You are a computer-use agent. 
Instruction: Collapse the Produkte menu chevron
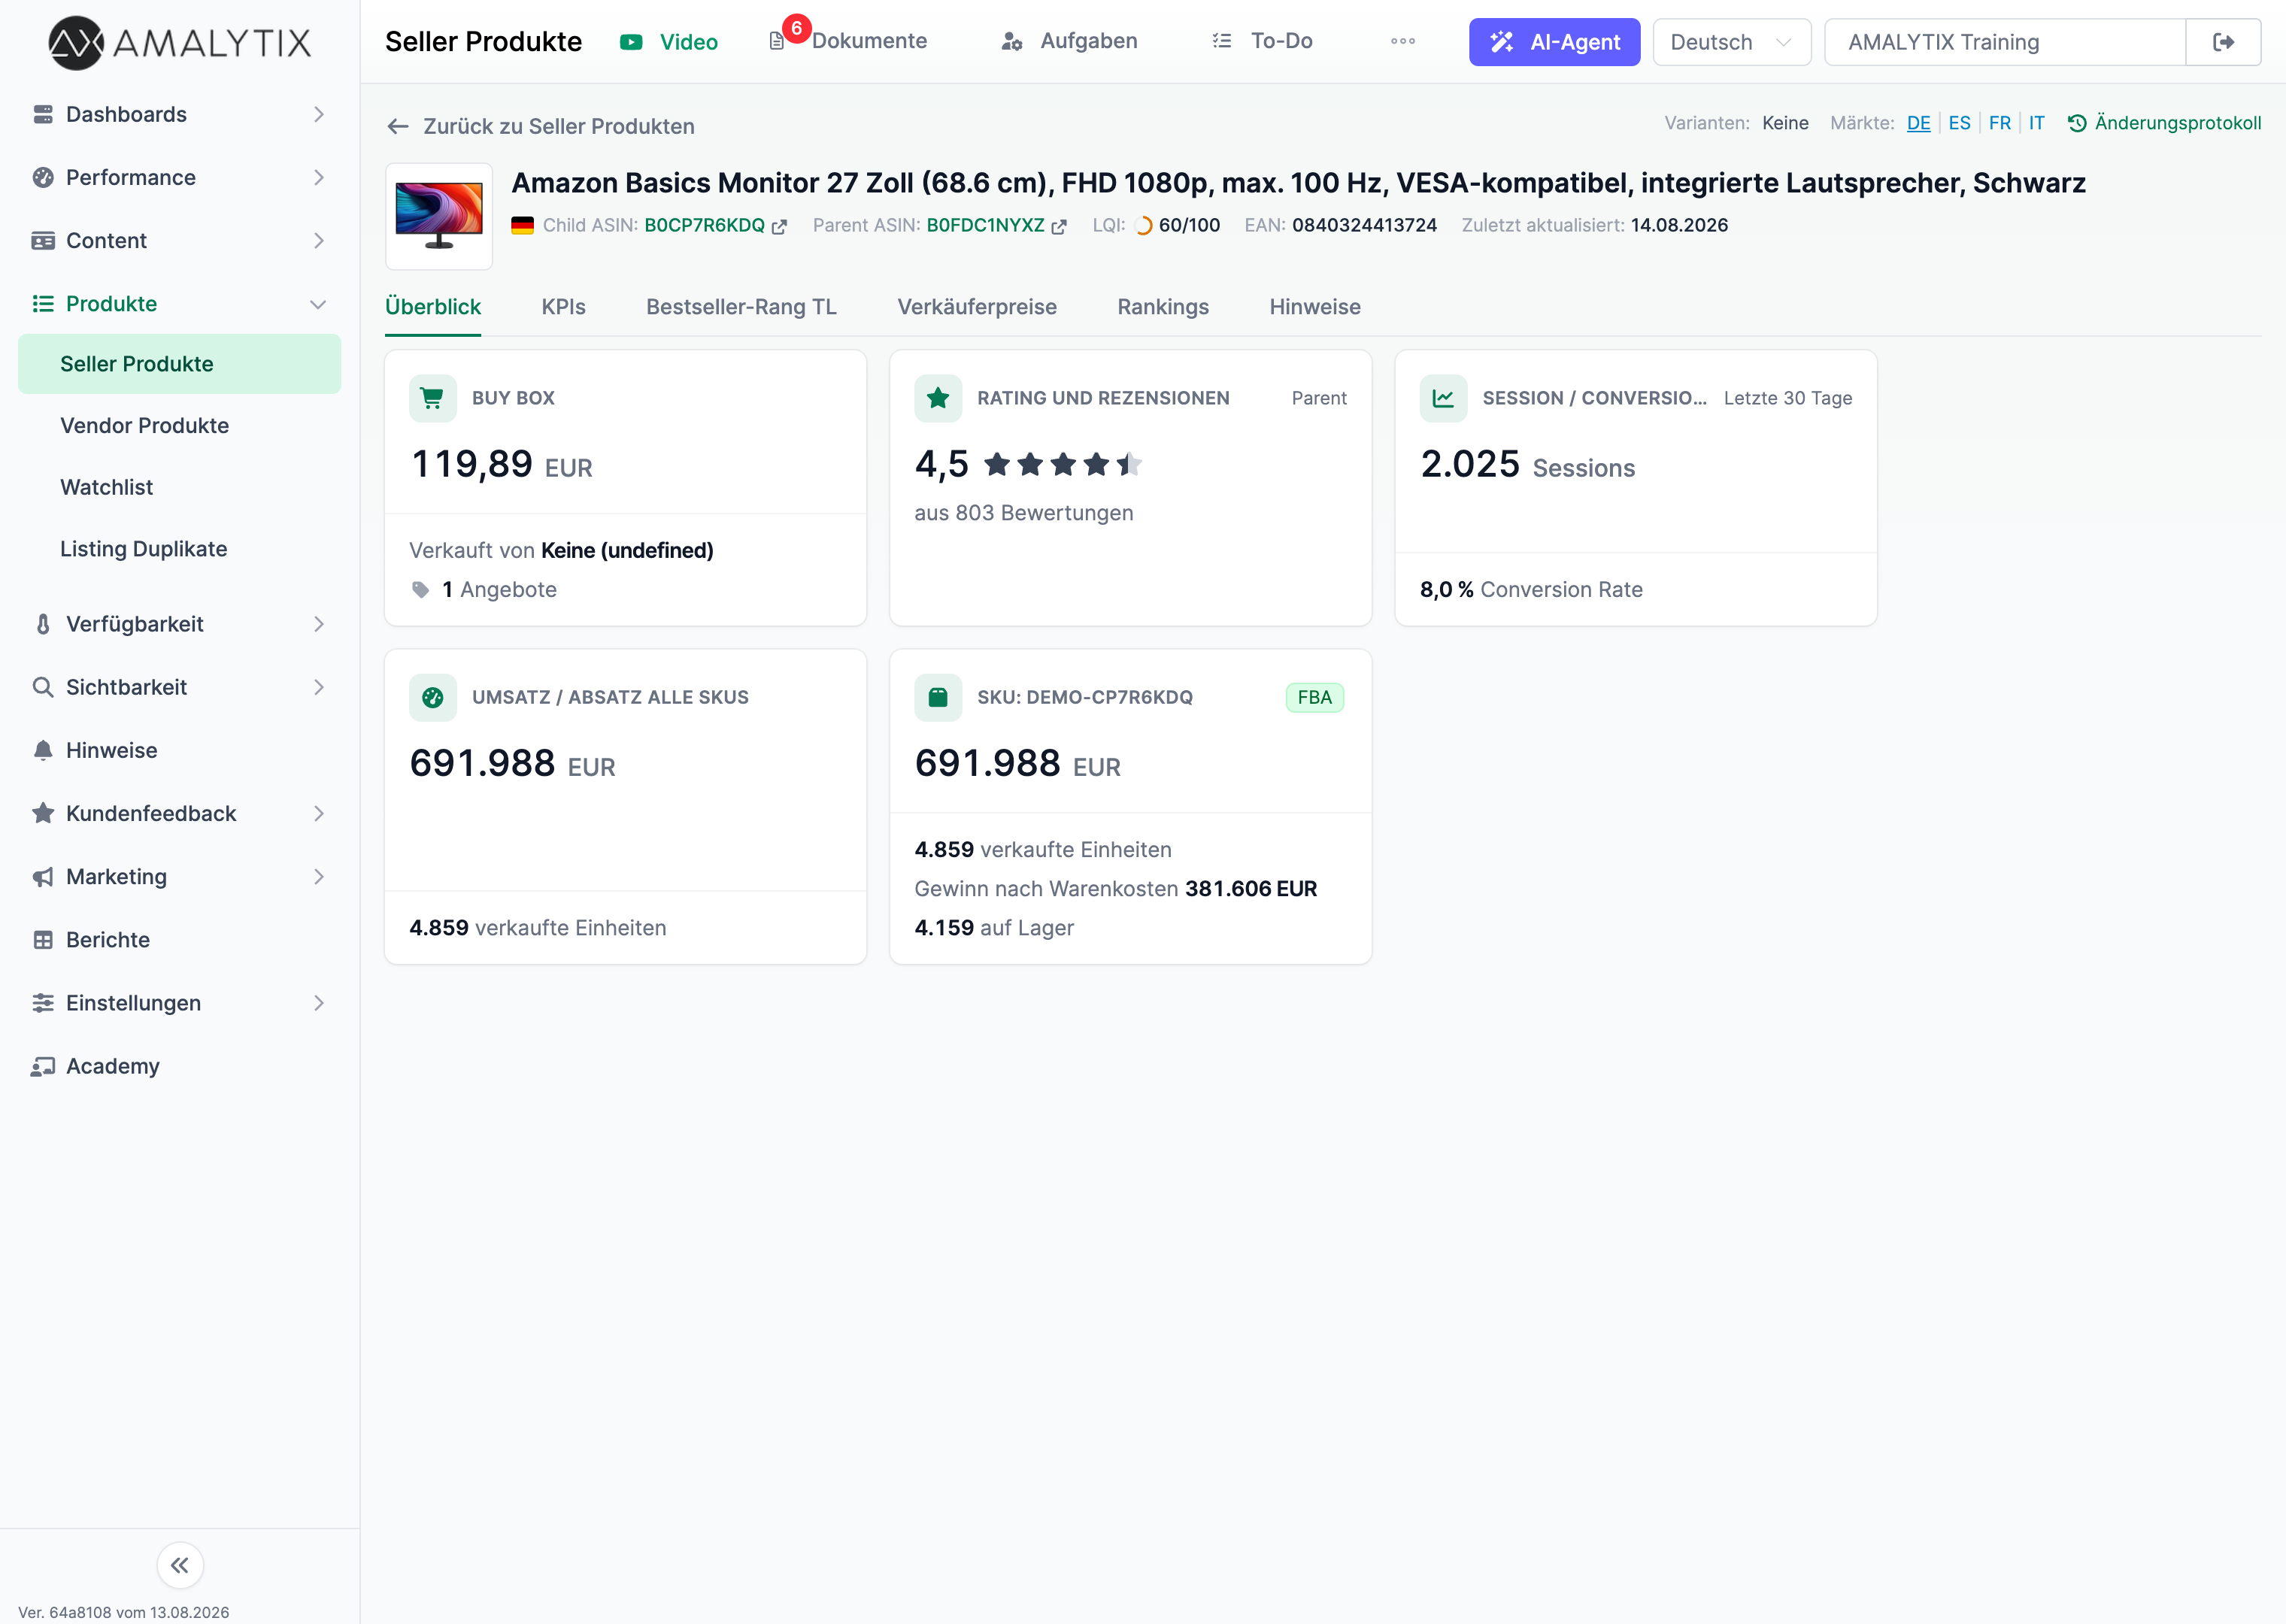319,304
